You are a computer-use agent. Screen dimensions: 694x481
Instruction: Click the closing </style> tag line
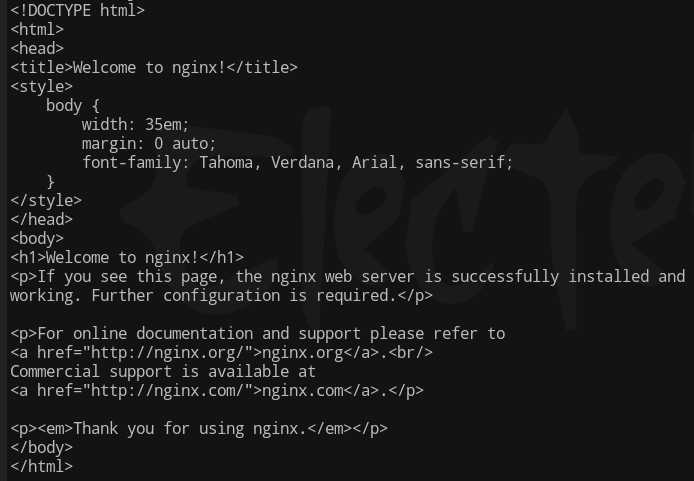pos(46,201)
